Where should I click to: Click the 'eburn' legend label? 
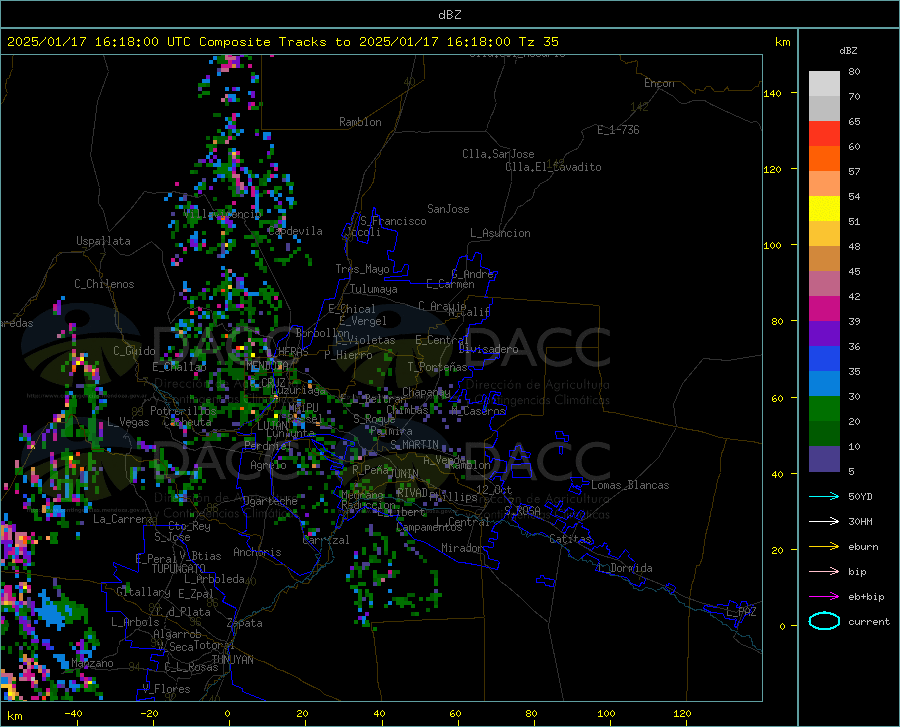coord(863,546)
